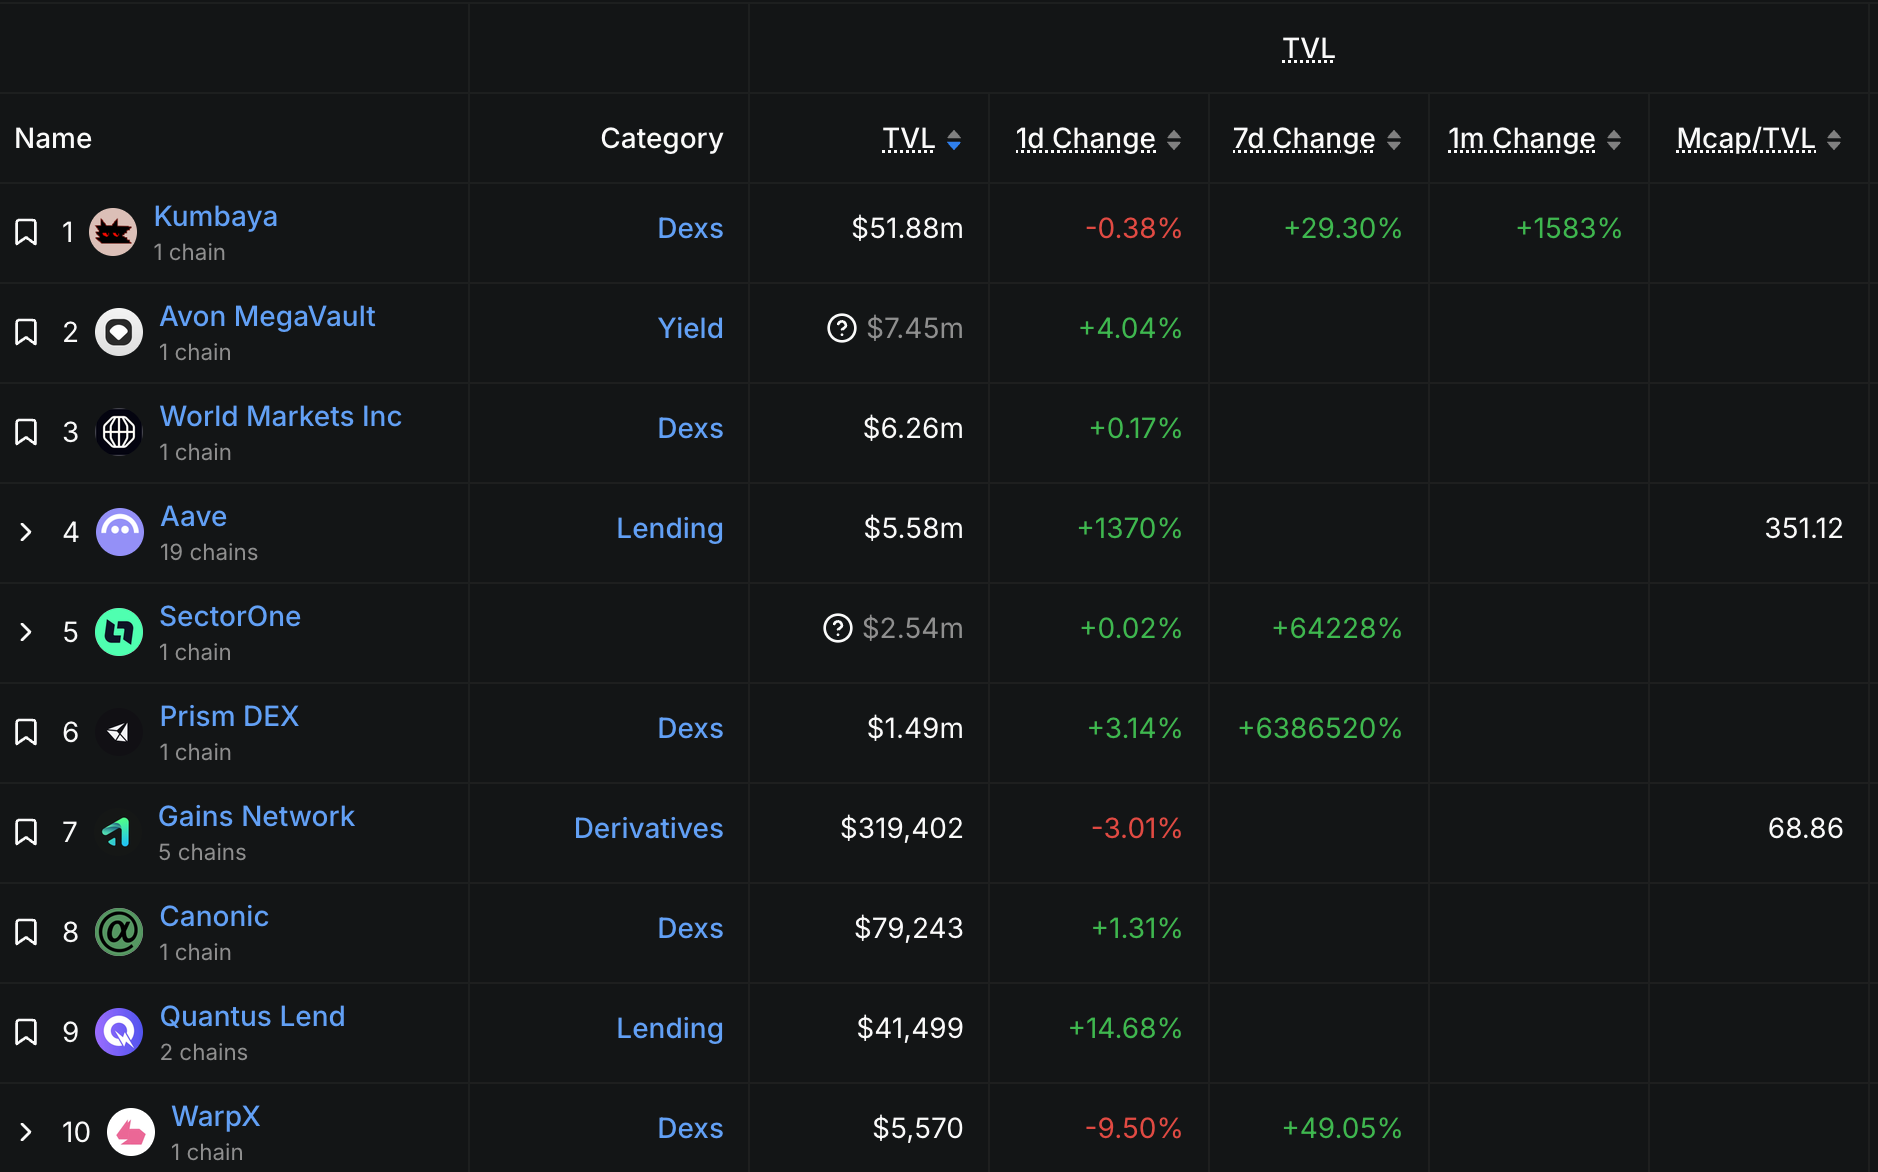Viewport: 1878px width, 1172px height.
Task: Select the 68.86 Mcap/TVL value
Action: (x=1805, y=828)
